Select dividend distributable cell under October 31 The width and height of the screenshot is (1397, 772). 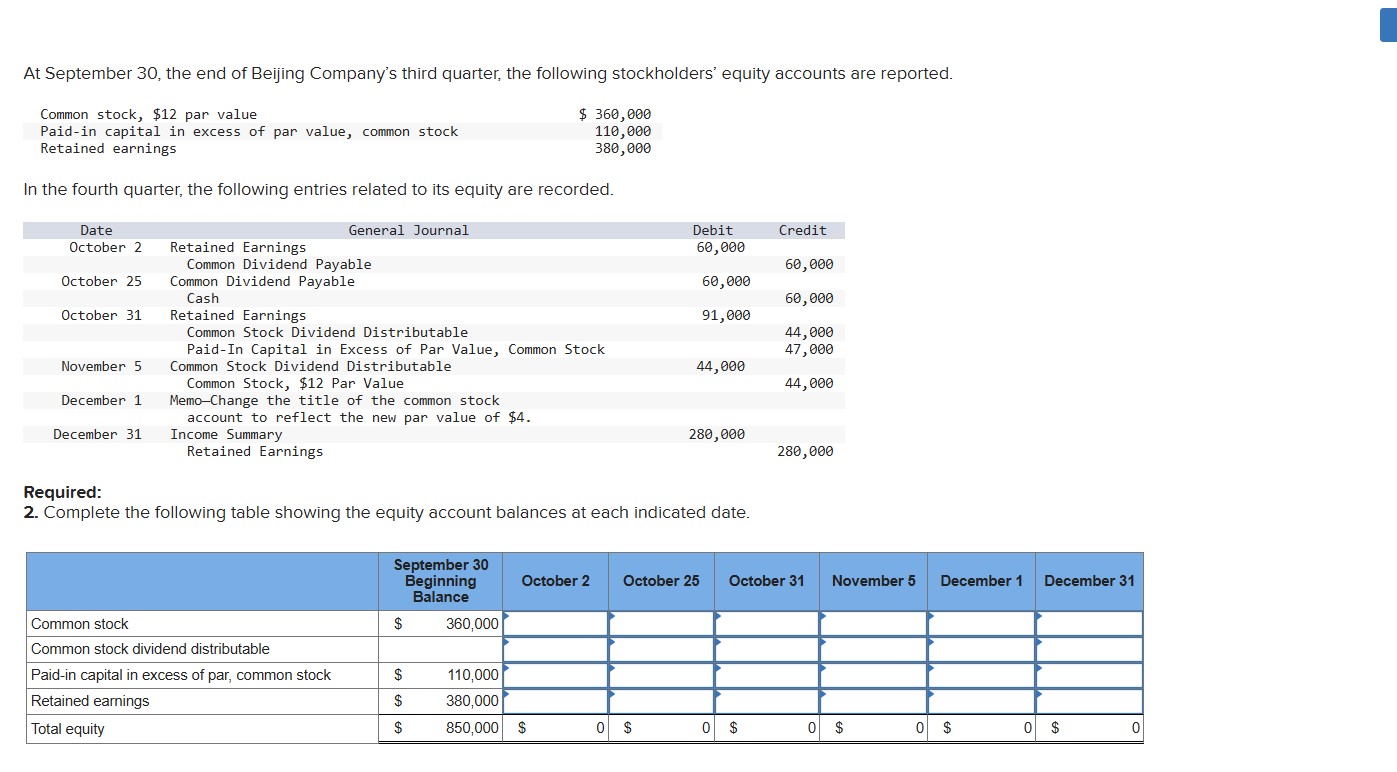[x=767, y=649]
